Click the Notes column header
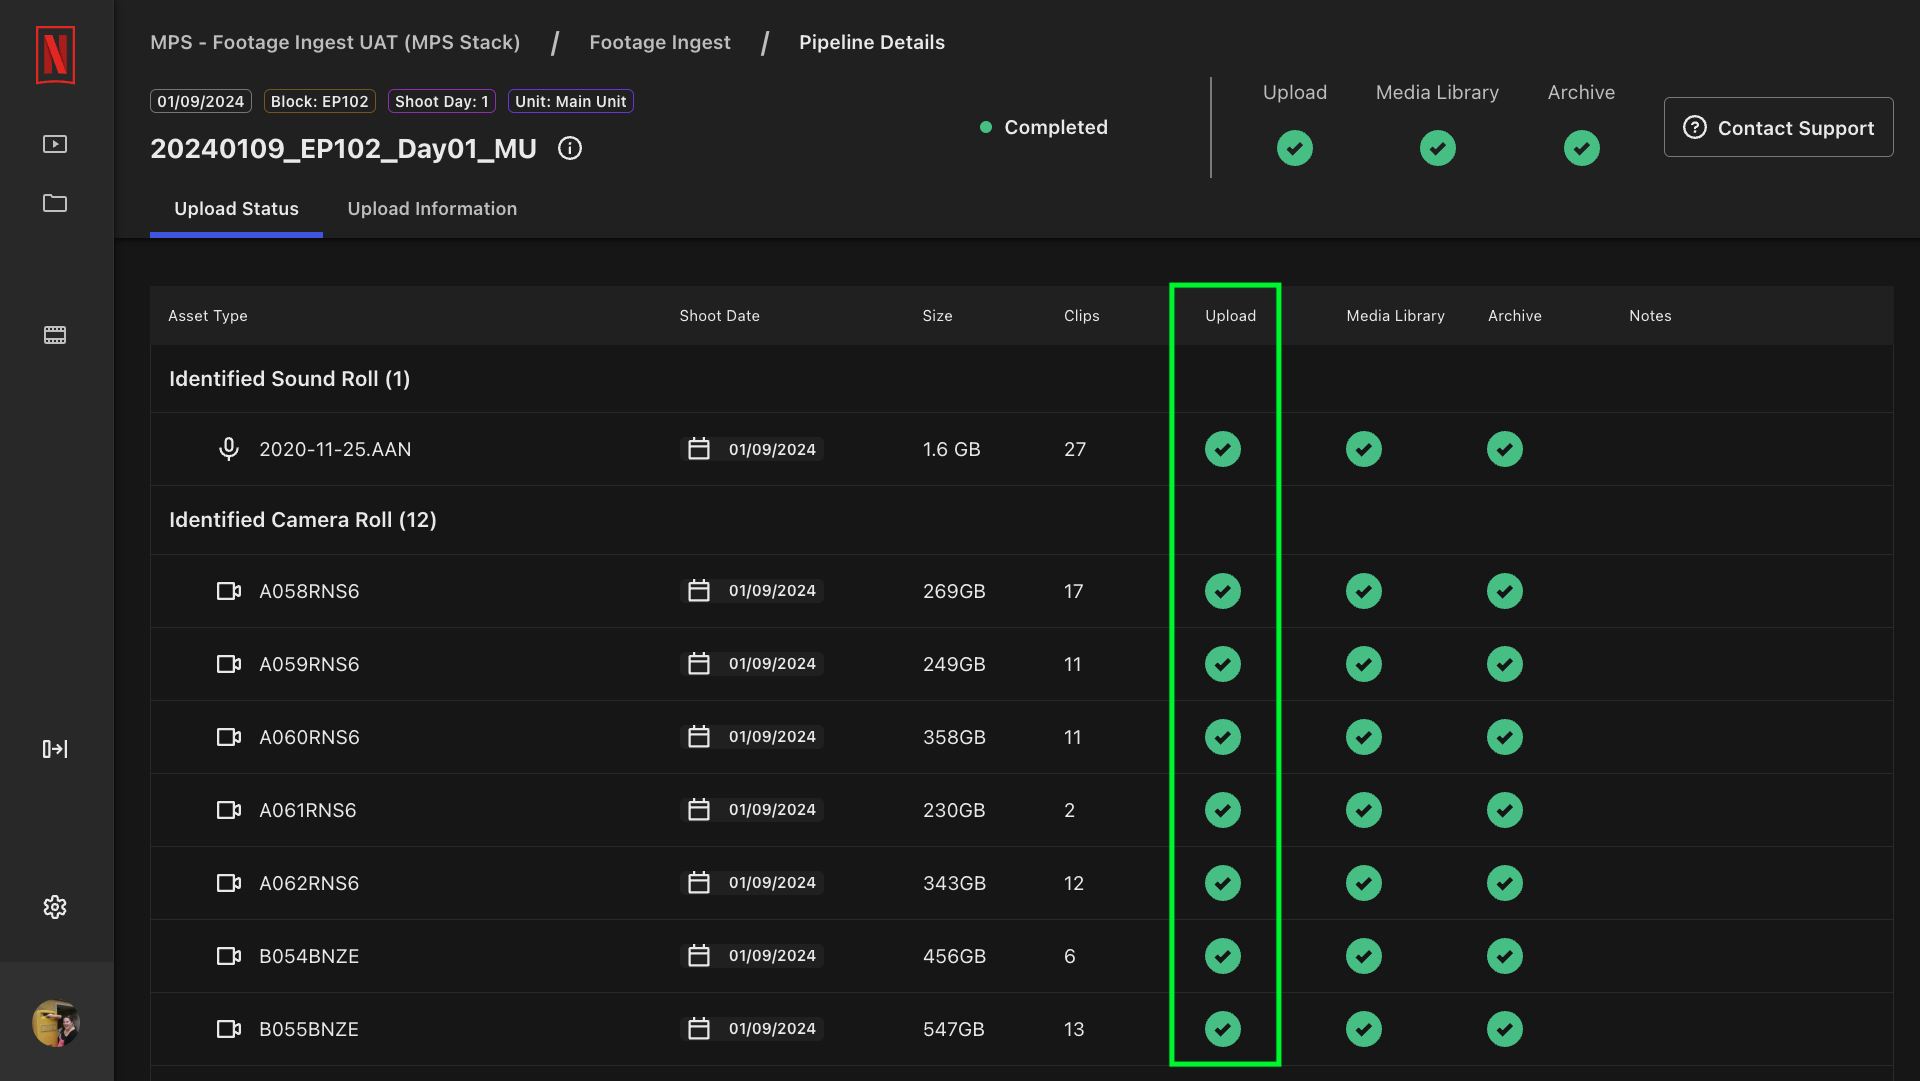The height and width of the screenshot is (1081, 1920). click(1650, 316)
